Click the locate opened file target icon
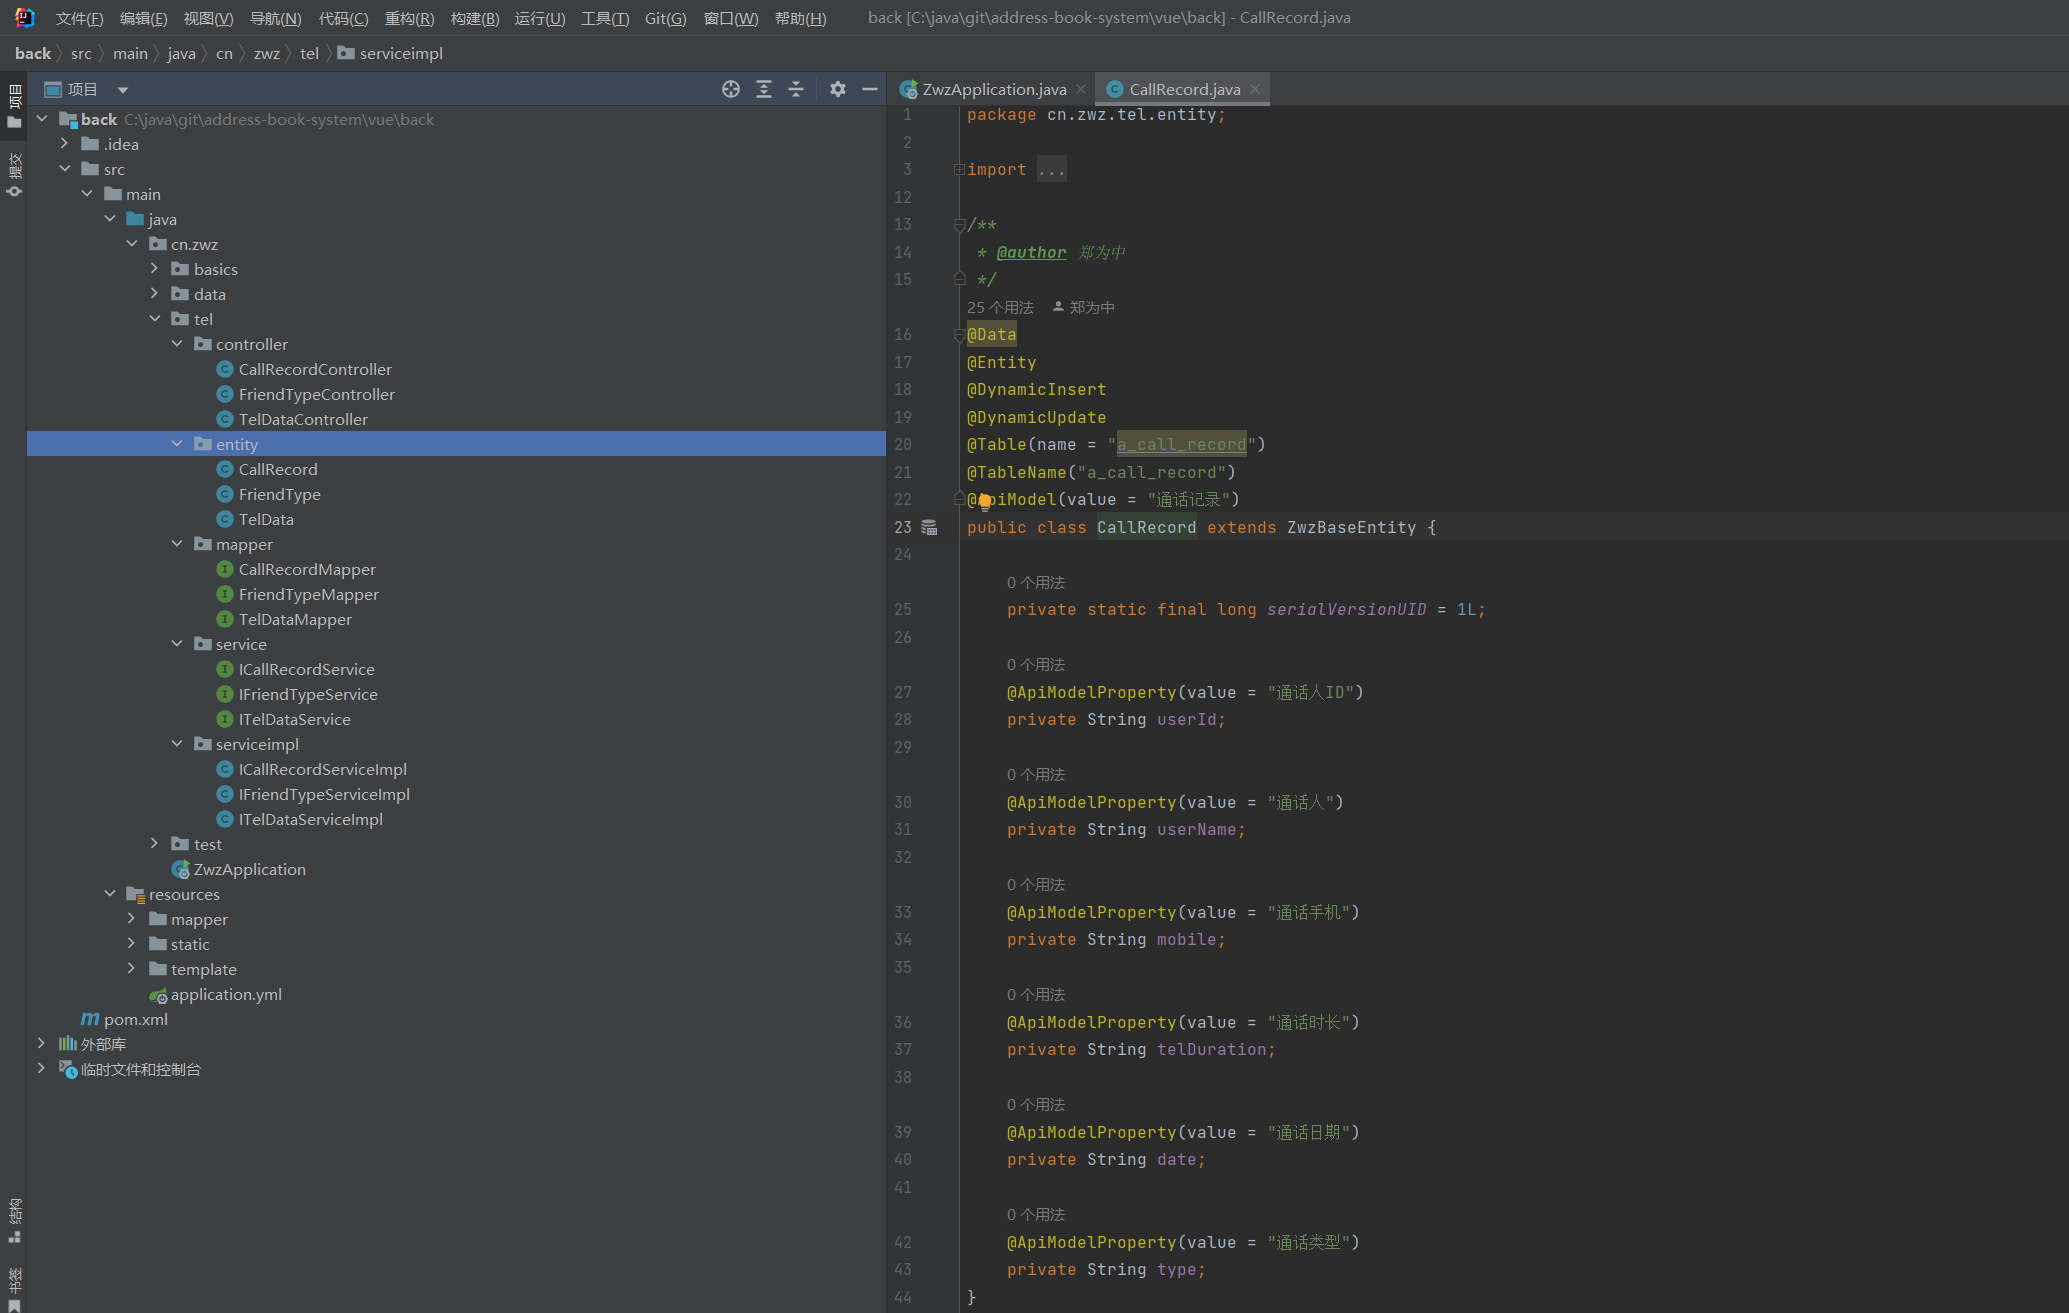 coord(731,89)
